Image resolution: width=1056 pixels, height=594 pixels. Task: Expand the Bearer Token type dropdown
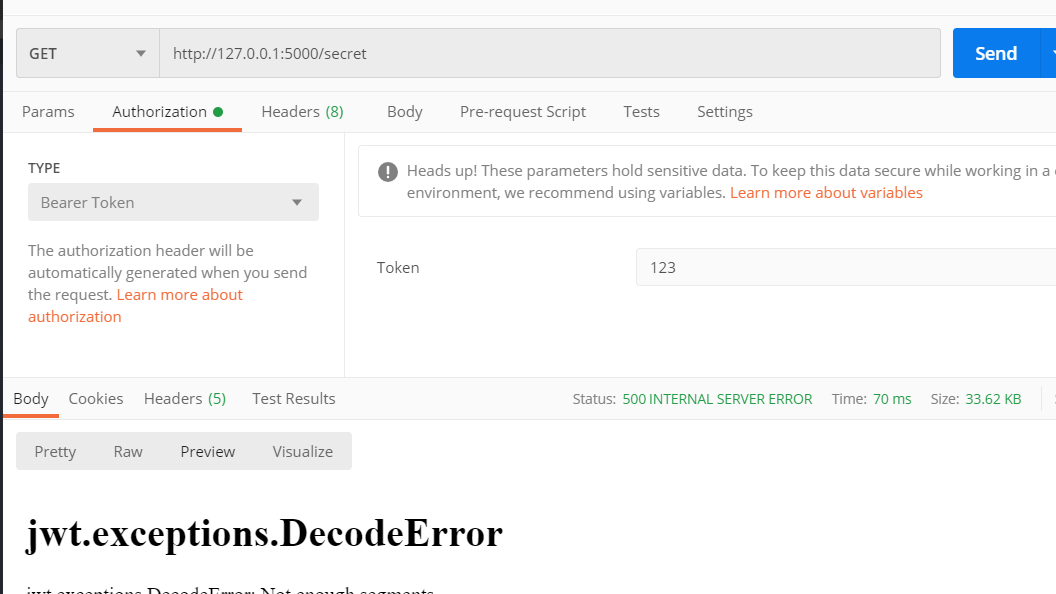coord(173,202)
